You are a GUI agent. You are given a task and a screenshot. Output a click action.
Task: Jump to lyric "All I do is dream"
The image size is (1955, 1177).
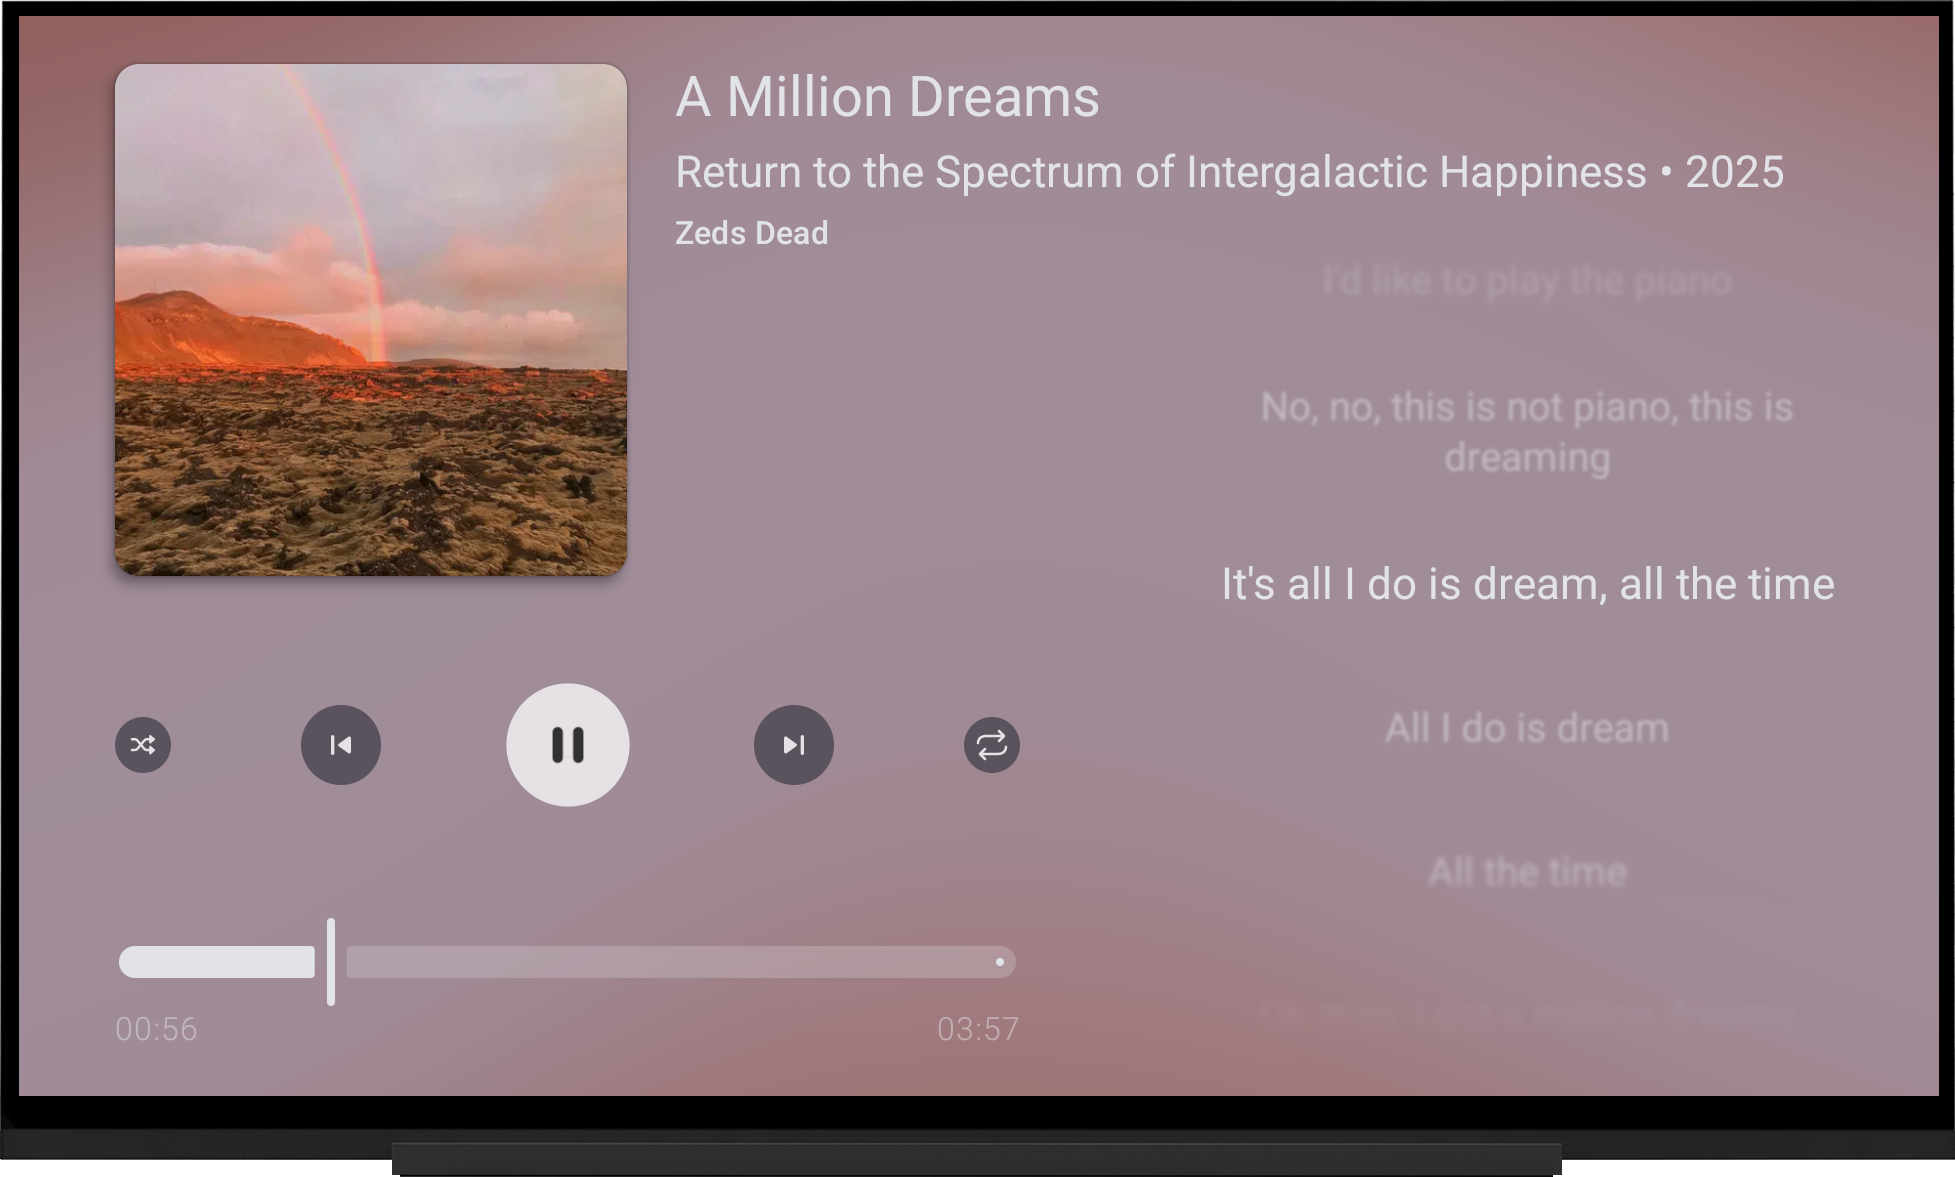(x=1527, y=728)
